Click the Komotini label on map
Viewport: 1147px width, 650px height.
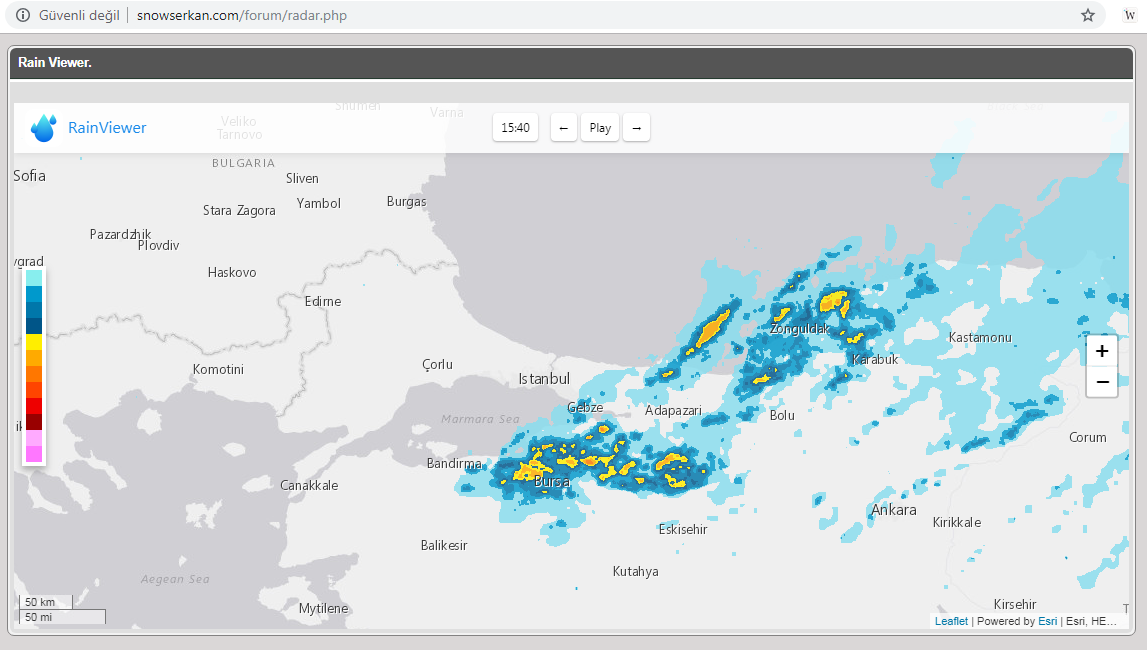point(218,369)
